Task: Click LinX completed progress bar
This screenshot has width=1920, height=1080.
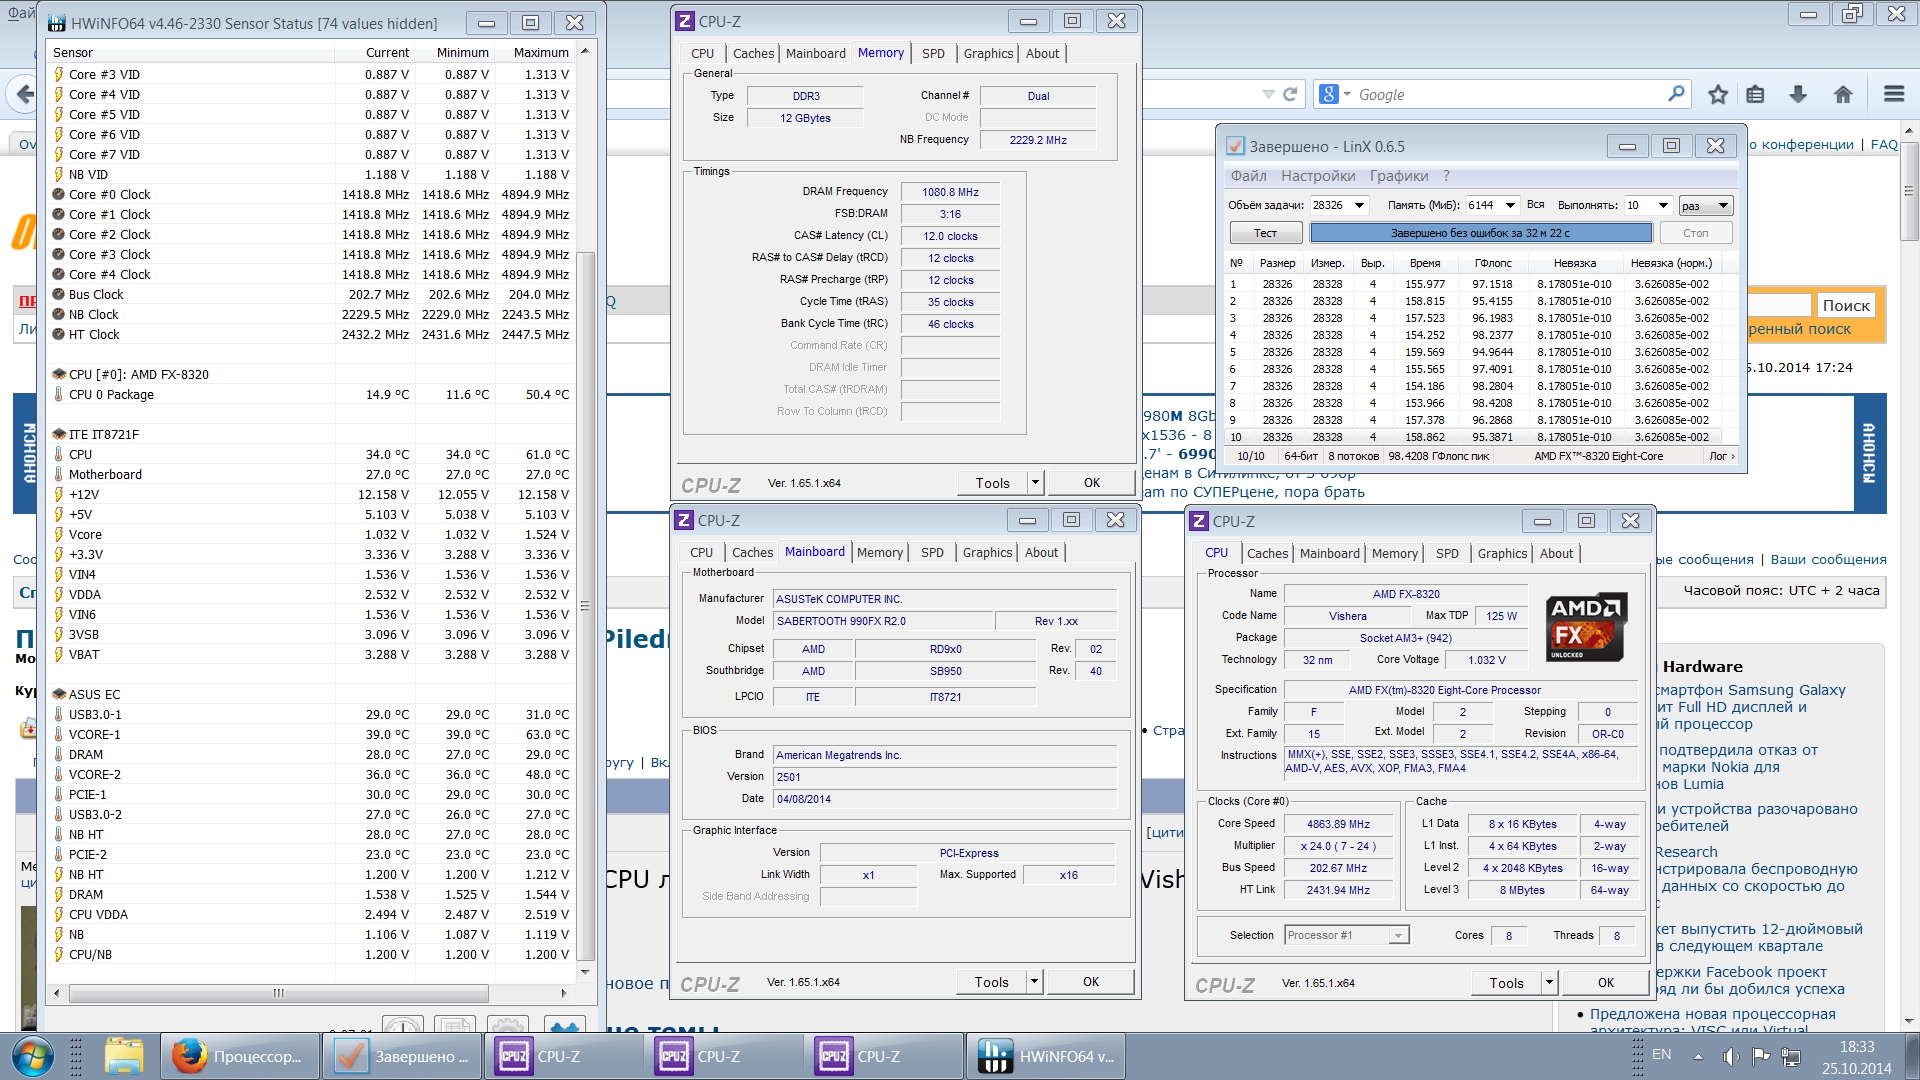Action: tap(1480, 233)
